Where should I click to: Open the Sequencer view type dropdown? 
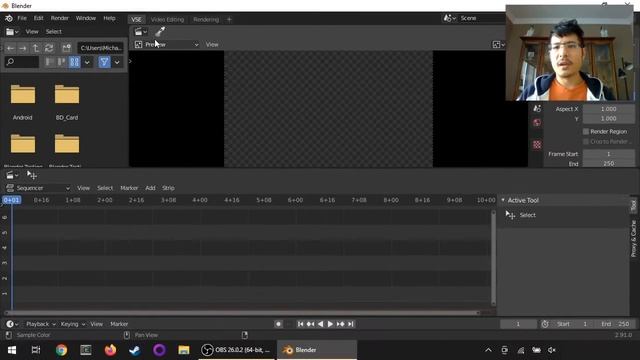[38, 188]
